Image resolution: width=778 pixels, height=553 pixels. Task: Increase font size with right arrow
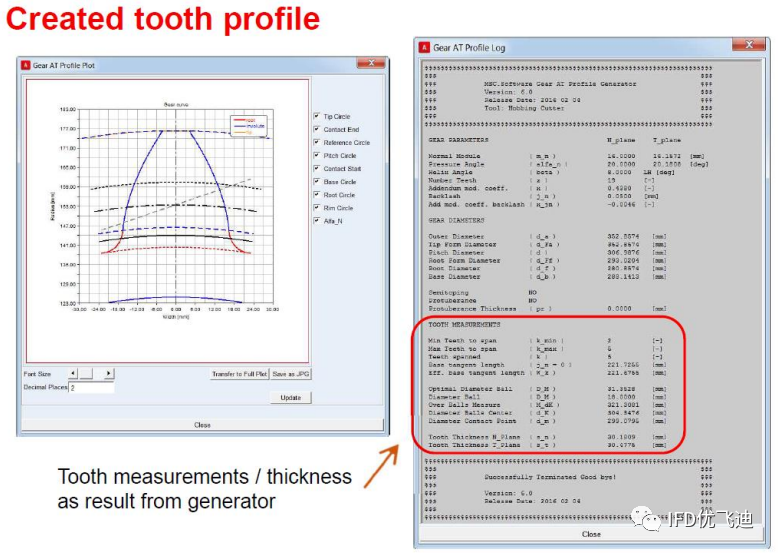pyautogui.click(x=109, y=373)
